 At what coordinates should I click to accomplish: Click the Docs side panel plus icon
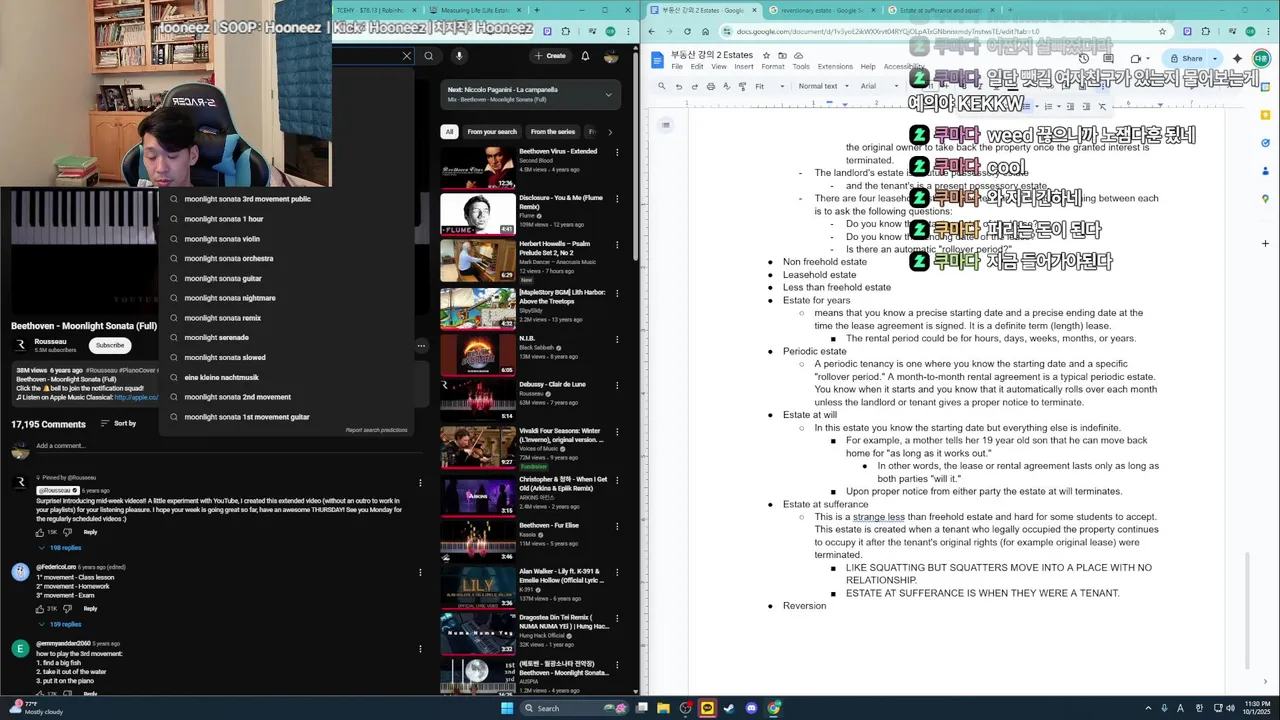pos(1265,243)
